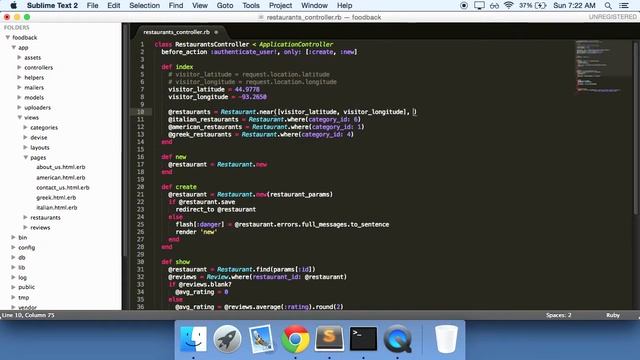Collapse the pages folder
The width and height of the screenshot is (640, 360).
tap(25, 157)
